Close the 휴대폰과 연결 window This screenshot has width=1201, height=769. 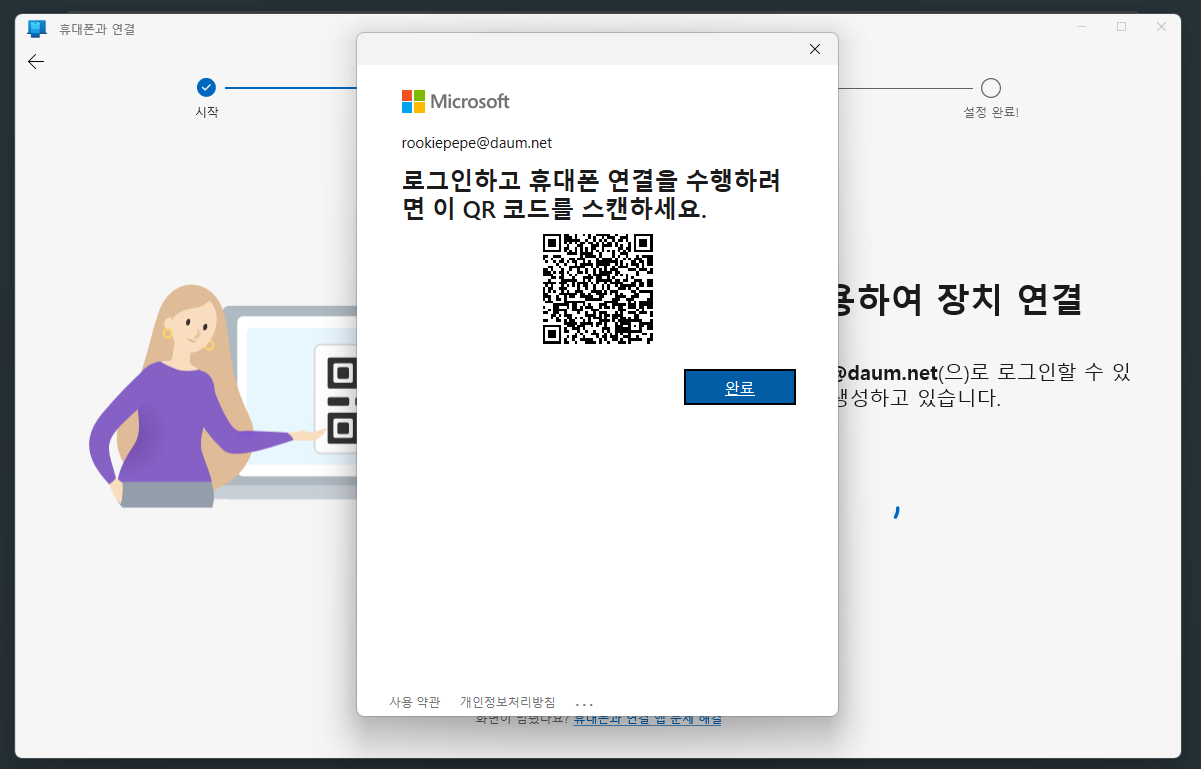pos(1161,27)
